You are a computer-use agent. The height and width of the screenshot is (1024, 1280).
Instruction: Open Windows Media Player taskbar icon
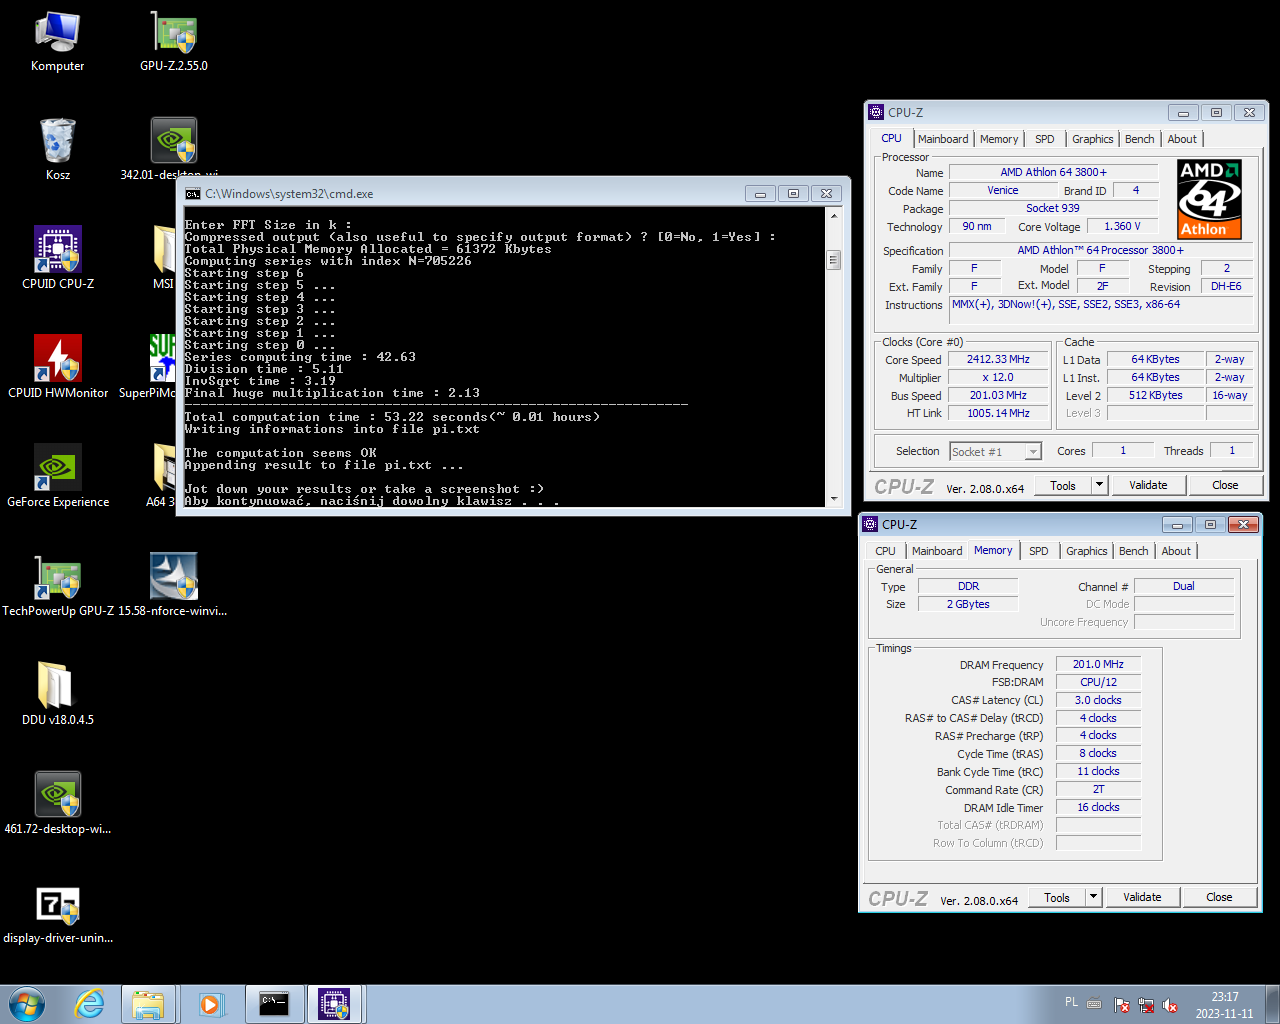(211, 1004)
